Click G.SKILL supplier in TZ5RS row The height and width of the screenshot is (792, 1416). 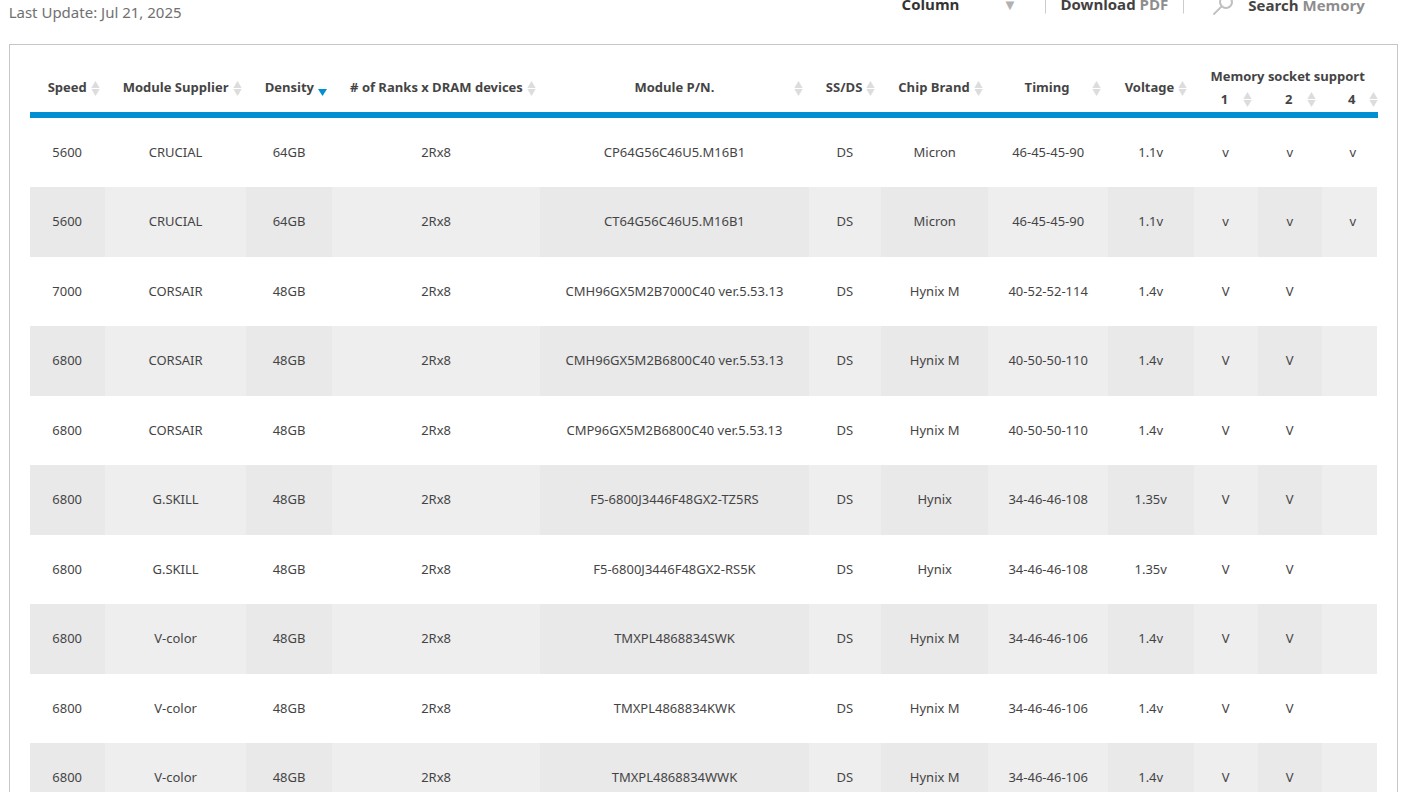[x=175, y=500]
